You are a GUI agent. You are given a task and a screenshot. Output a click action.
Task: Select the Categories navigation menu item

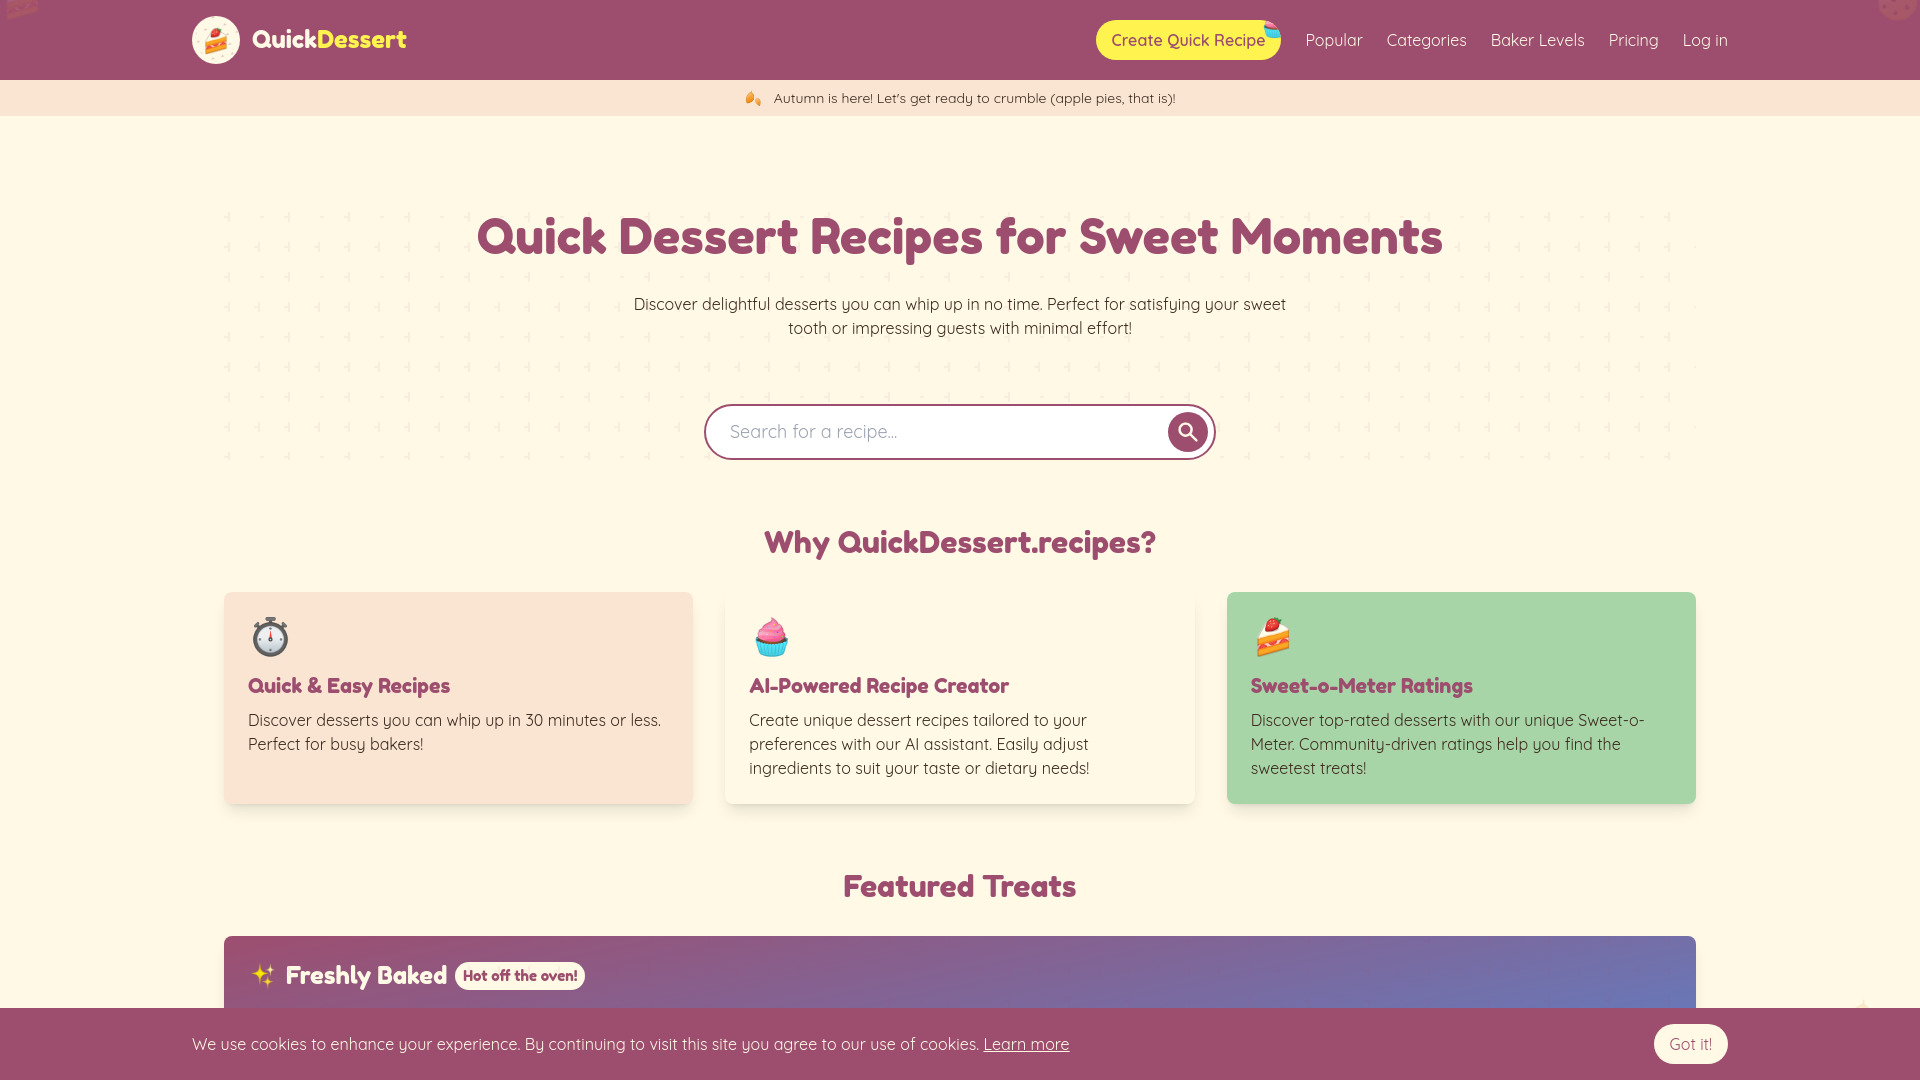1425,40
